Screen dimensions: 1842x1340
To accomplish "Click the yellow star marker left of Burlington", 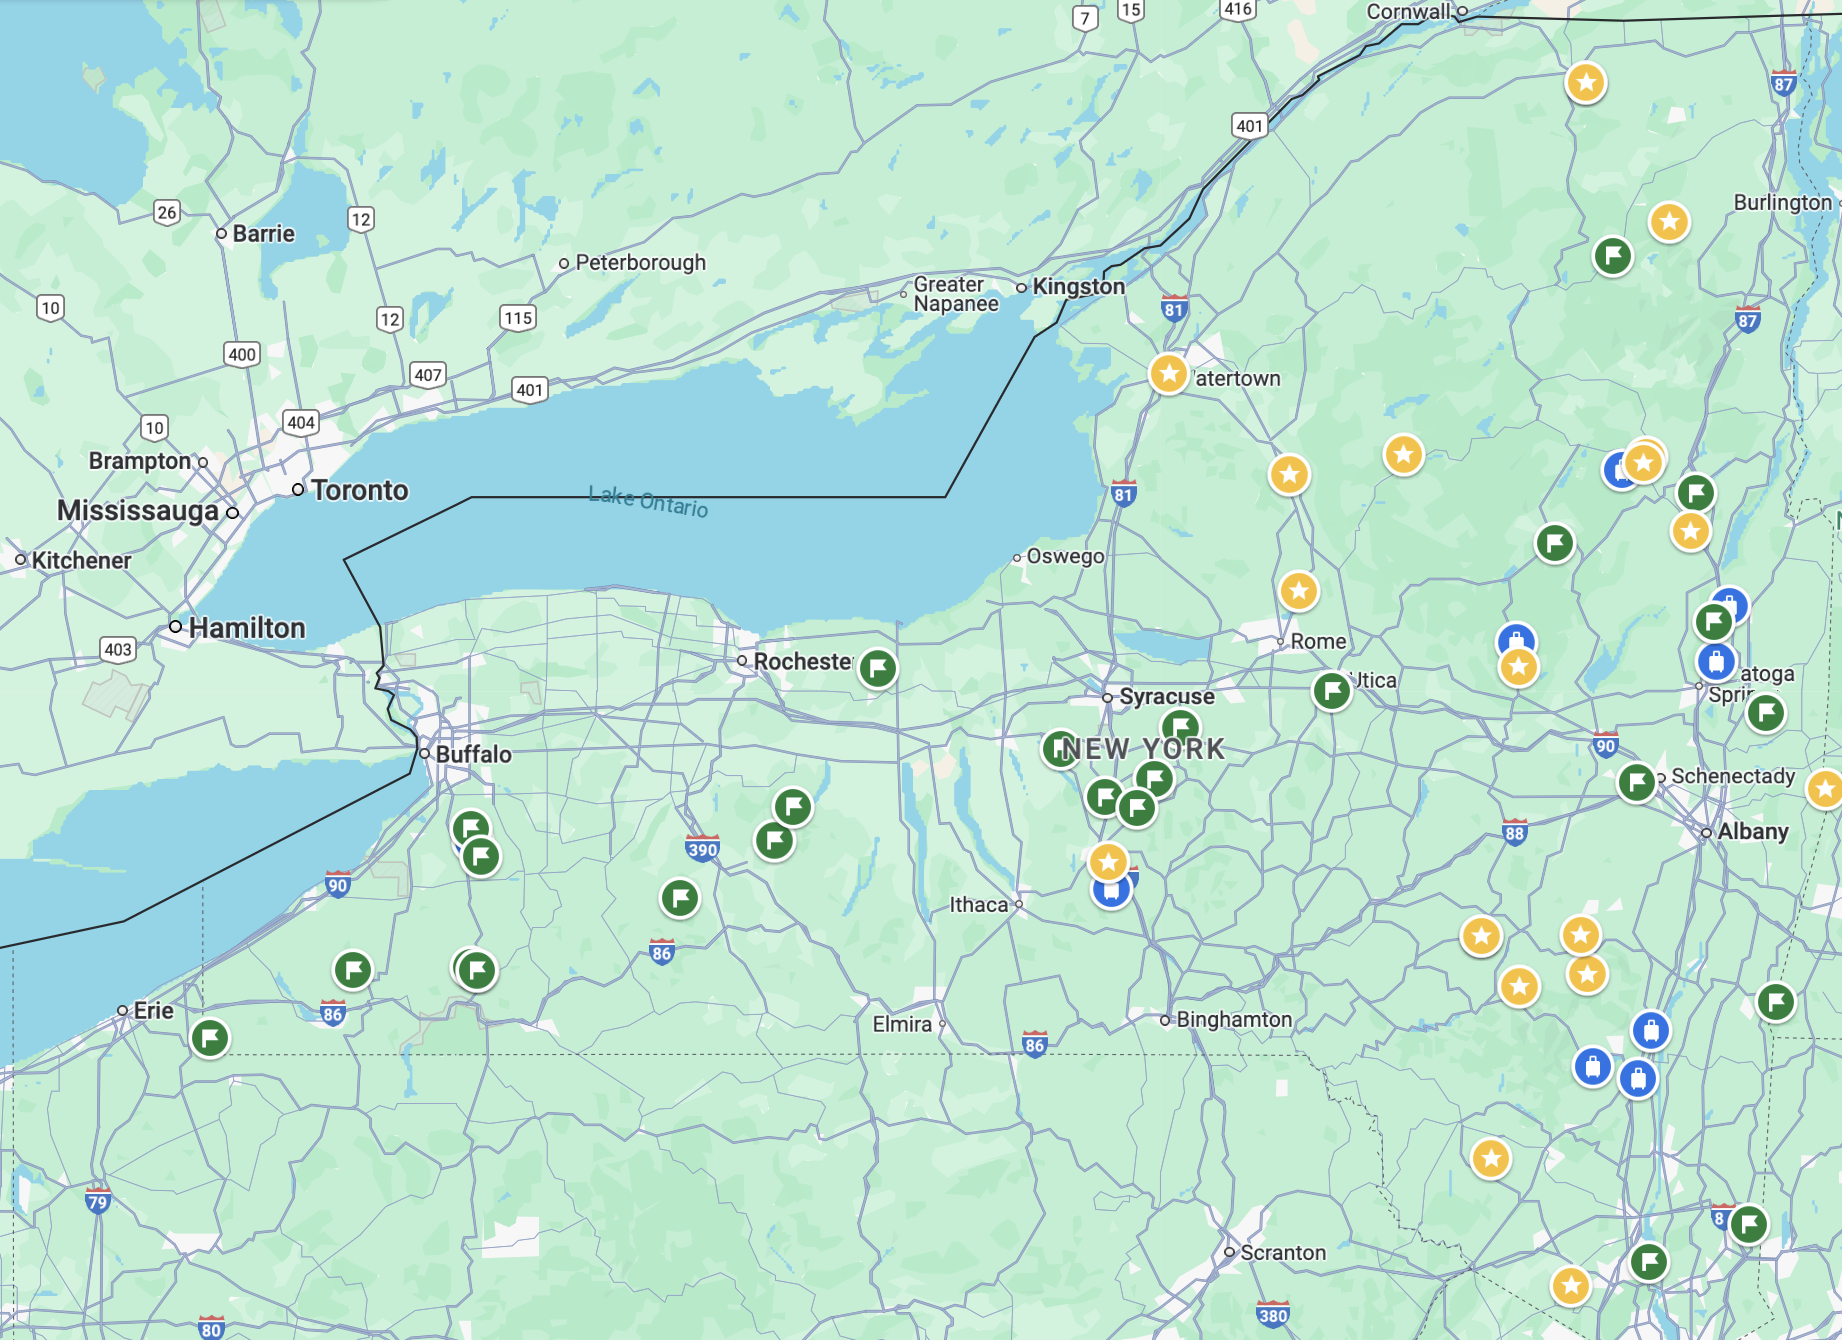I will 1669,222.
